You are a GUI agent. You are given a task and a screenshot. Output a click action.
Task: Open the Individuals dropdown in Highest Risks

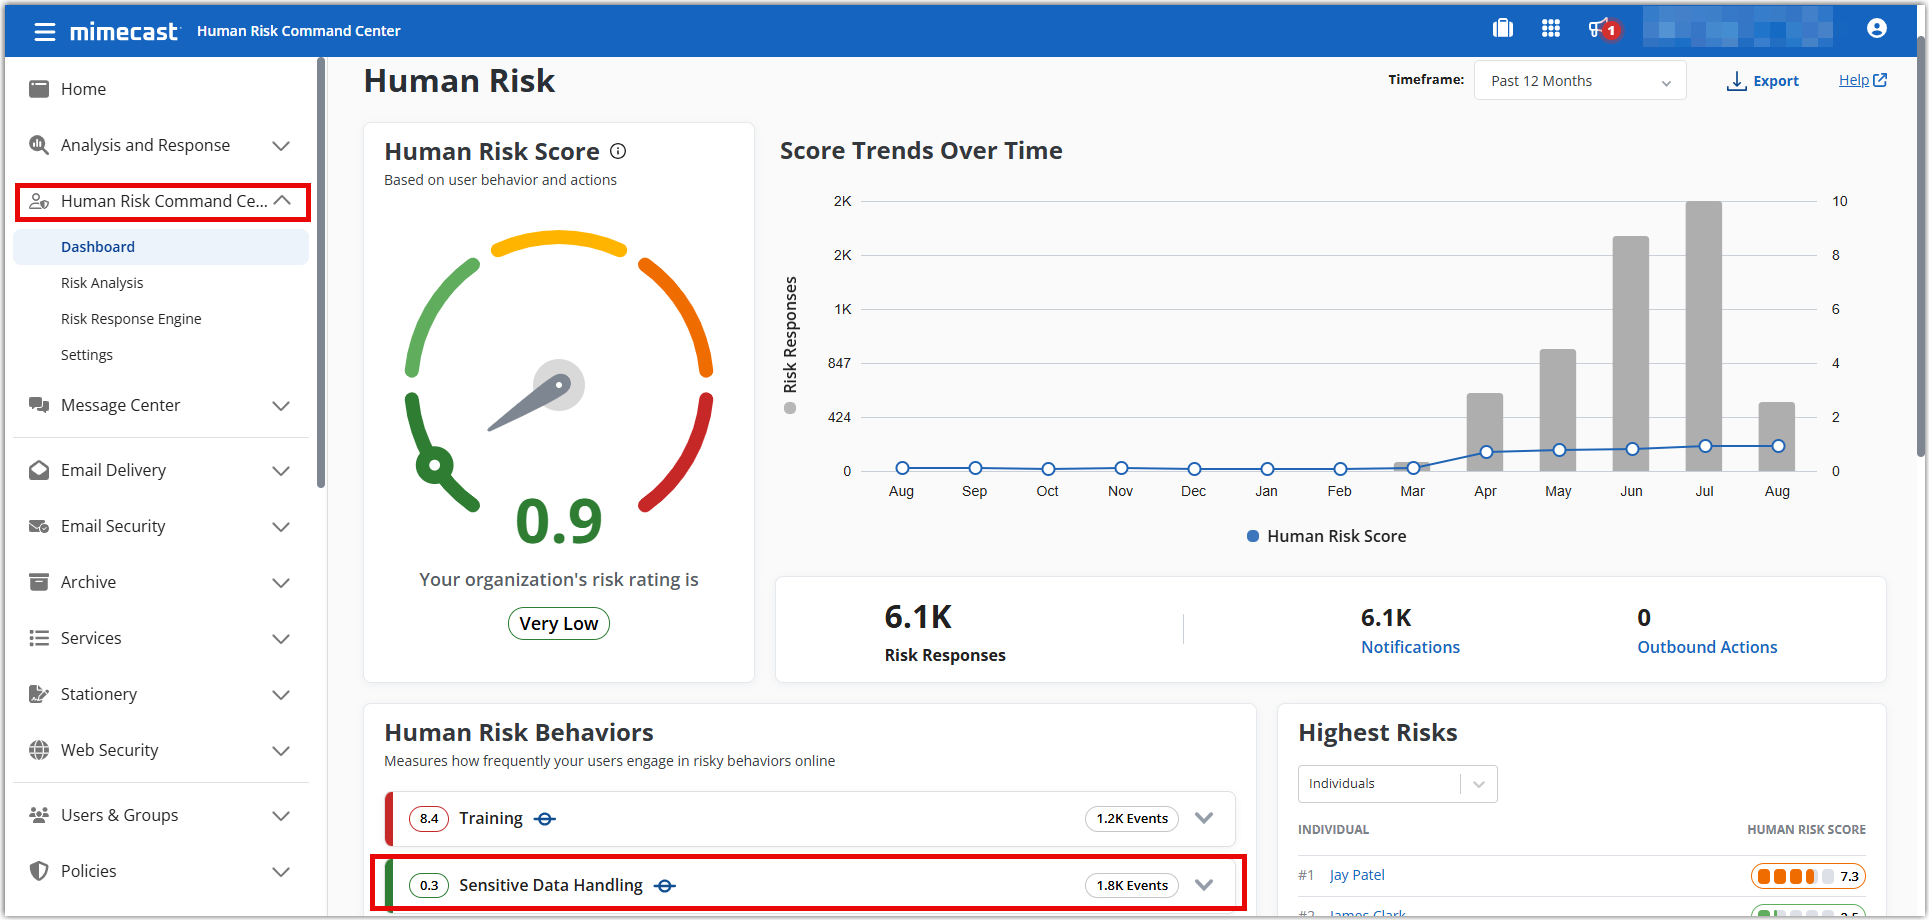point(1478,783)
